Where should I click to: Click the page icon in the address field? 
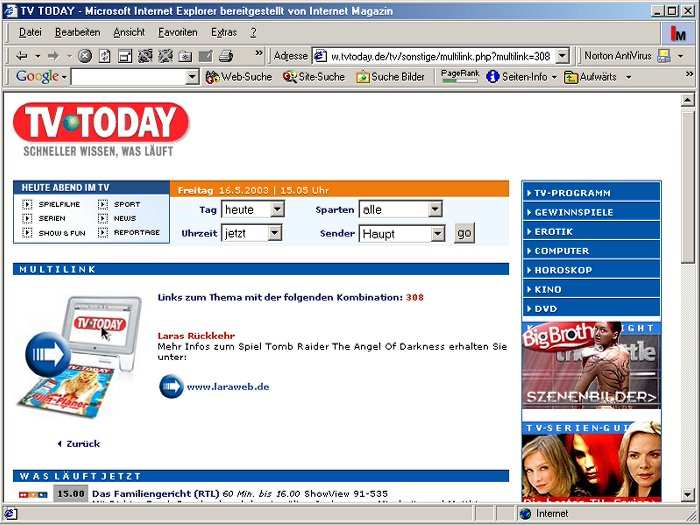[x=320, y=56]
